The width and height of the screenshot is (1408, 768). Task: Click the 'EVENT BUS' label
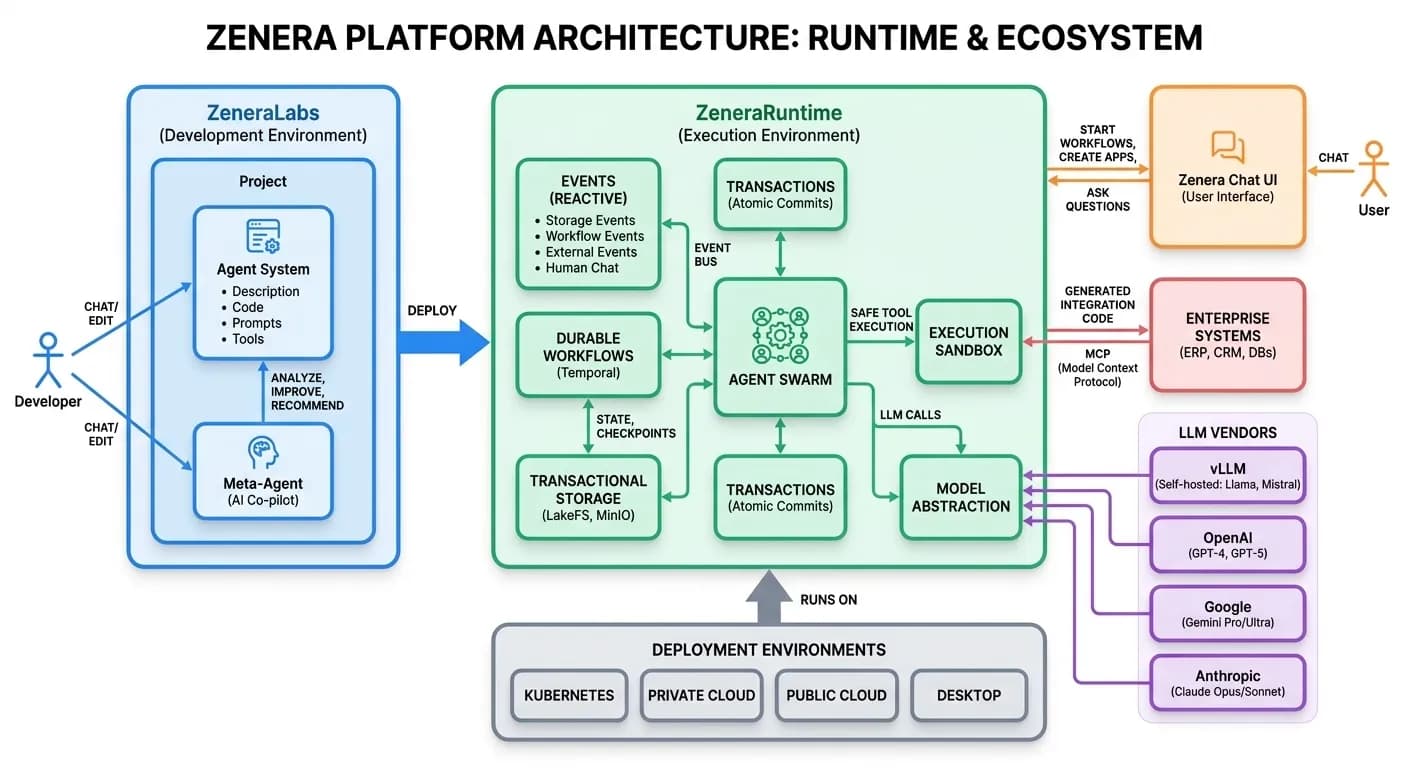tap(712, 255)
